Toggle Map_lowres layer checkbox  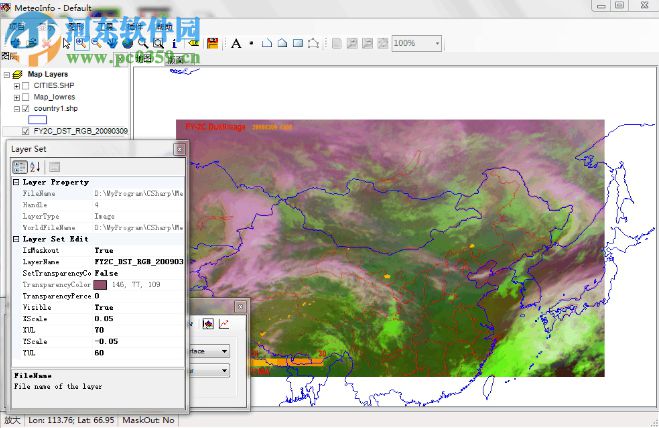(26, 97)
